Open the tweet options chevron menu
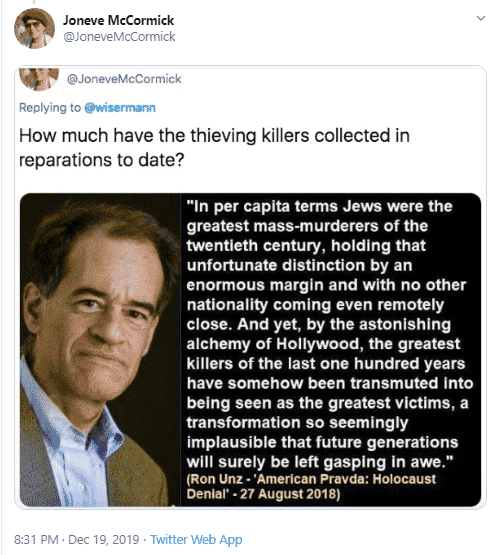 click(x=480, y=18)
